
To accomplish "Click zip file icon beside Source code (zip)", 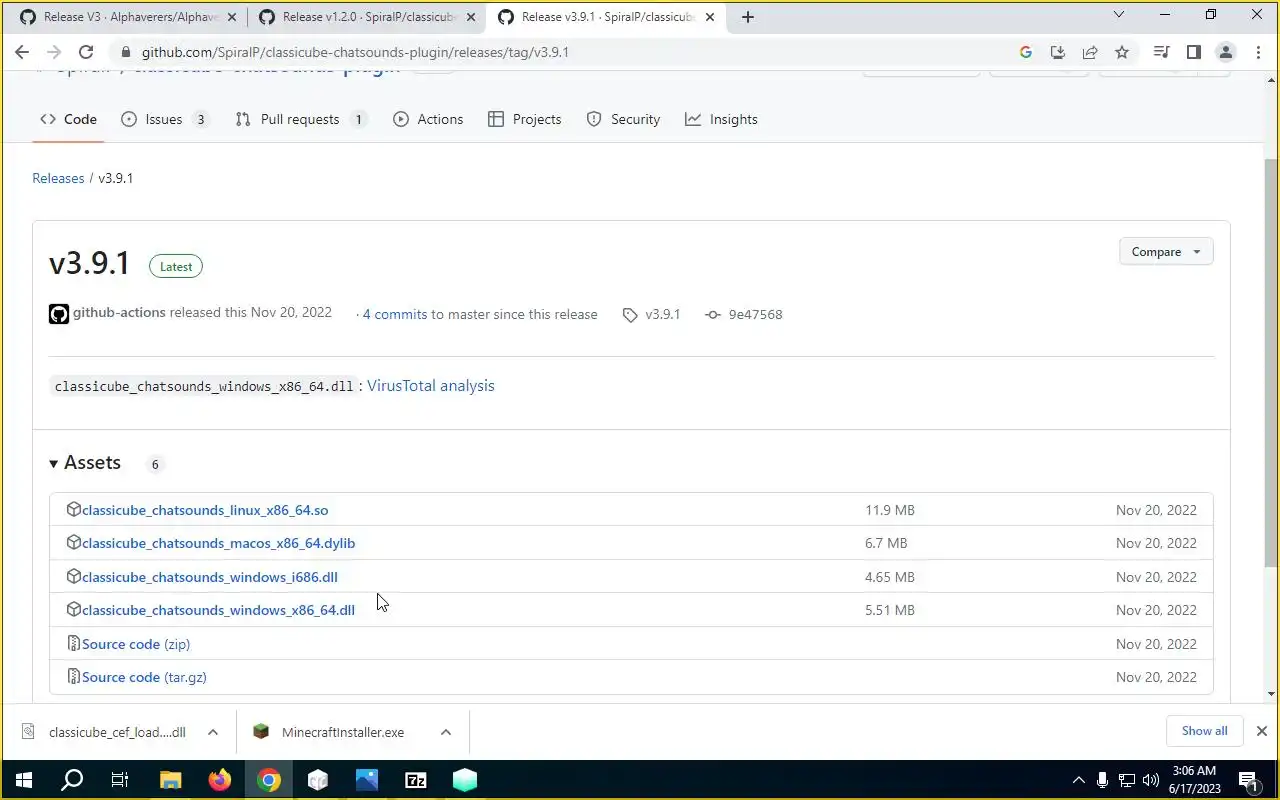I will pos(73,643).
